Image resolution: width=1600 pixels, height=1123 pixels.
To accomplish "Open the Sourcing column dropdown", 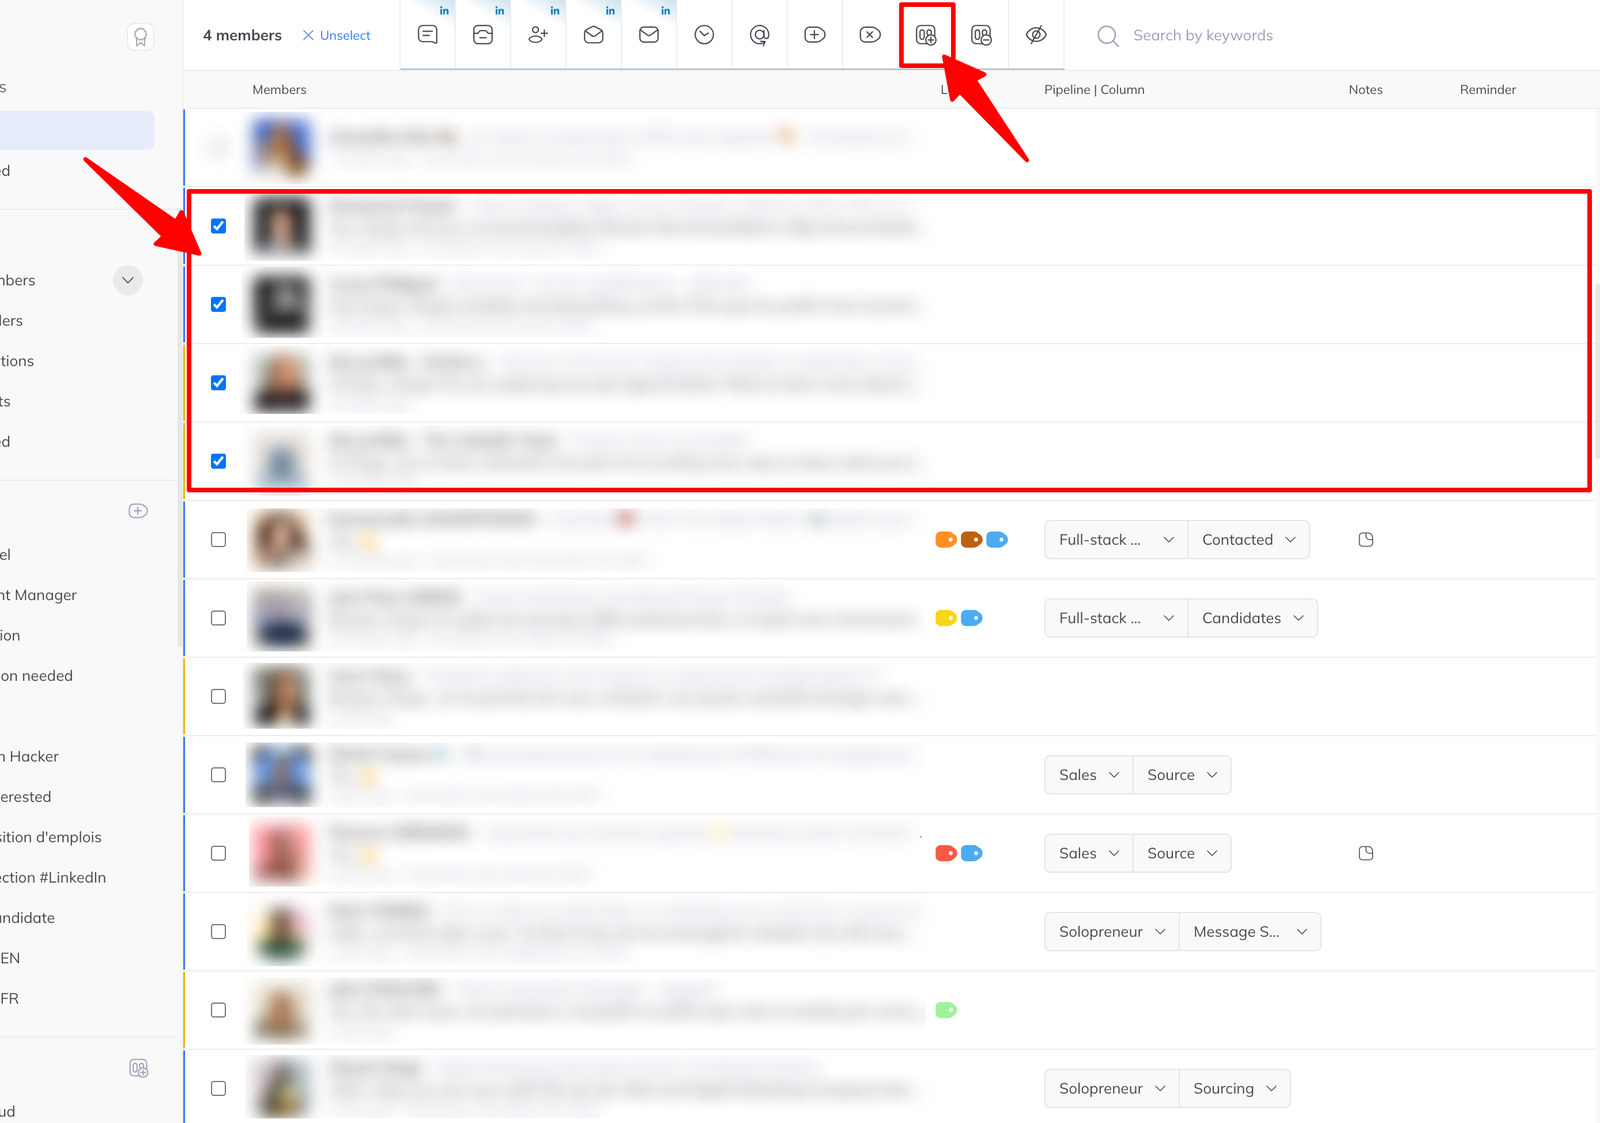I will [x=1235, y=1088].
